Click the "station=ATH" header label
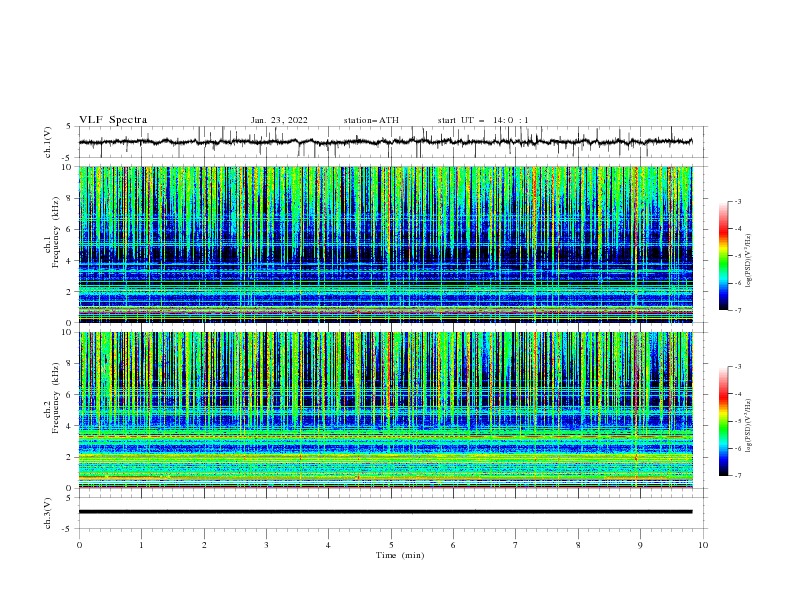The image size is (792, 612). click(x=371, y=120)
